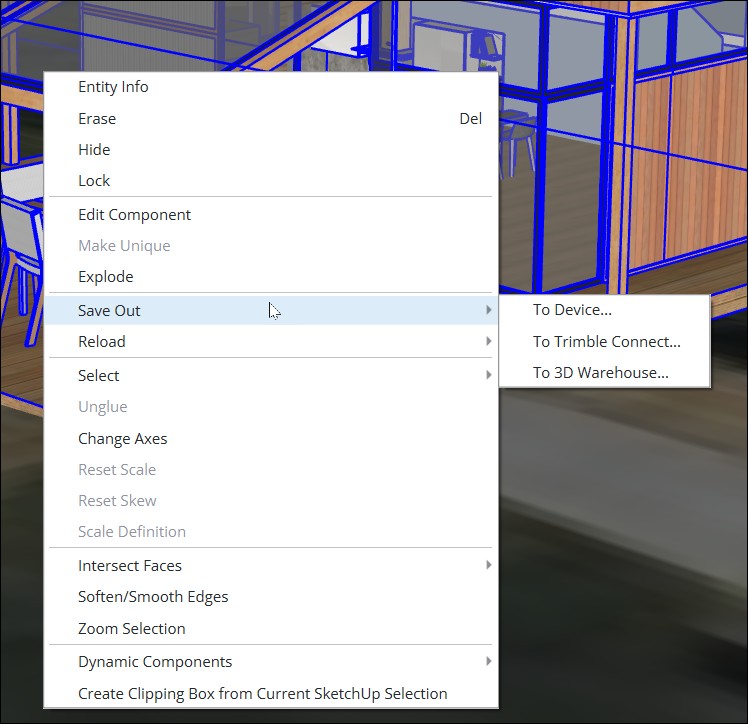Expand the Save Out submenu arrow
The width and height of the screenshot is (748, 724).
(x=488, y=311)
